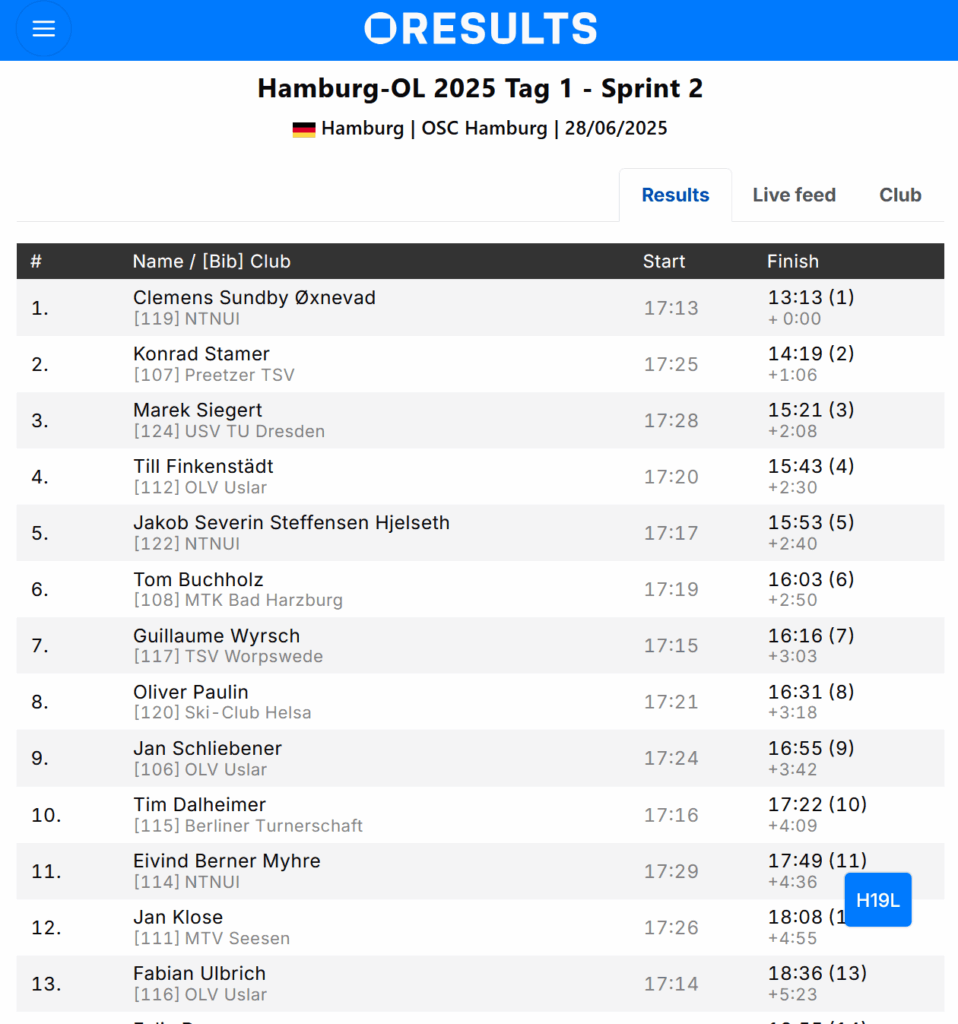This screenshot has width=958, height=1024.
Task: Open the H19L class selector button
Action: click(x=878, y=900)
